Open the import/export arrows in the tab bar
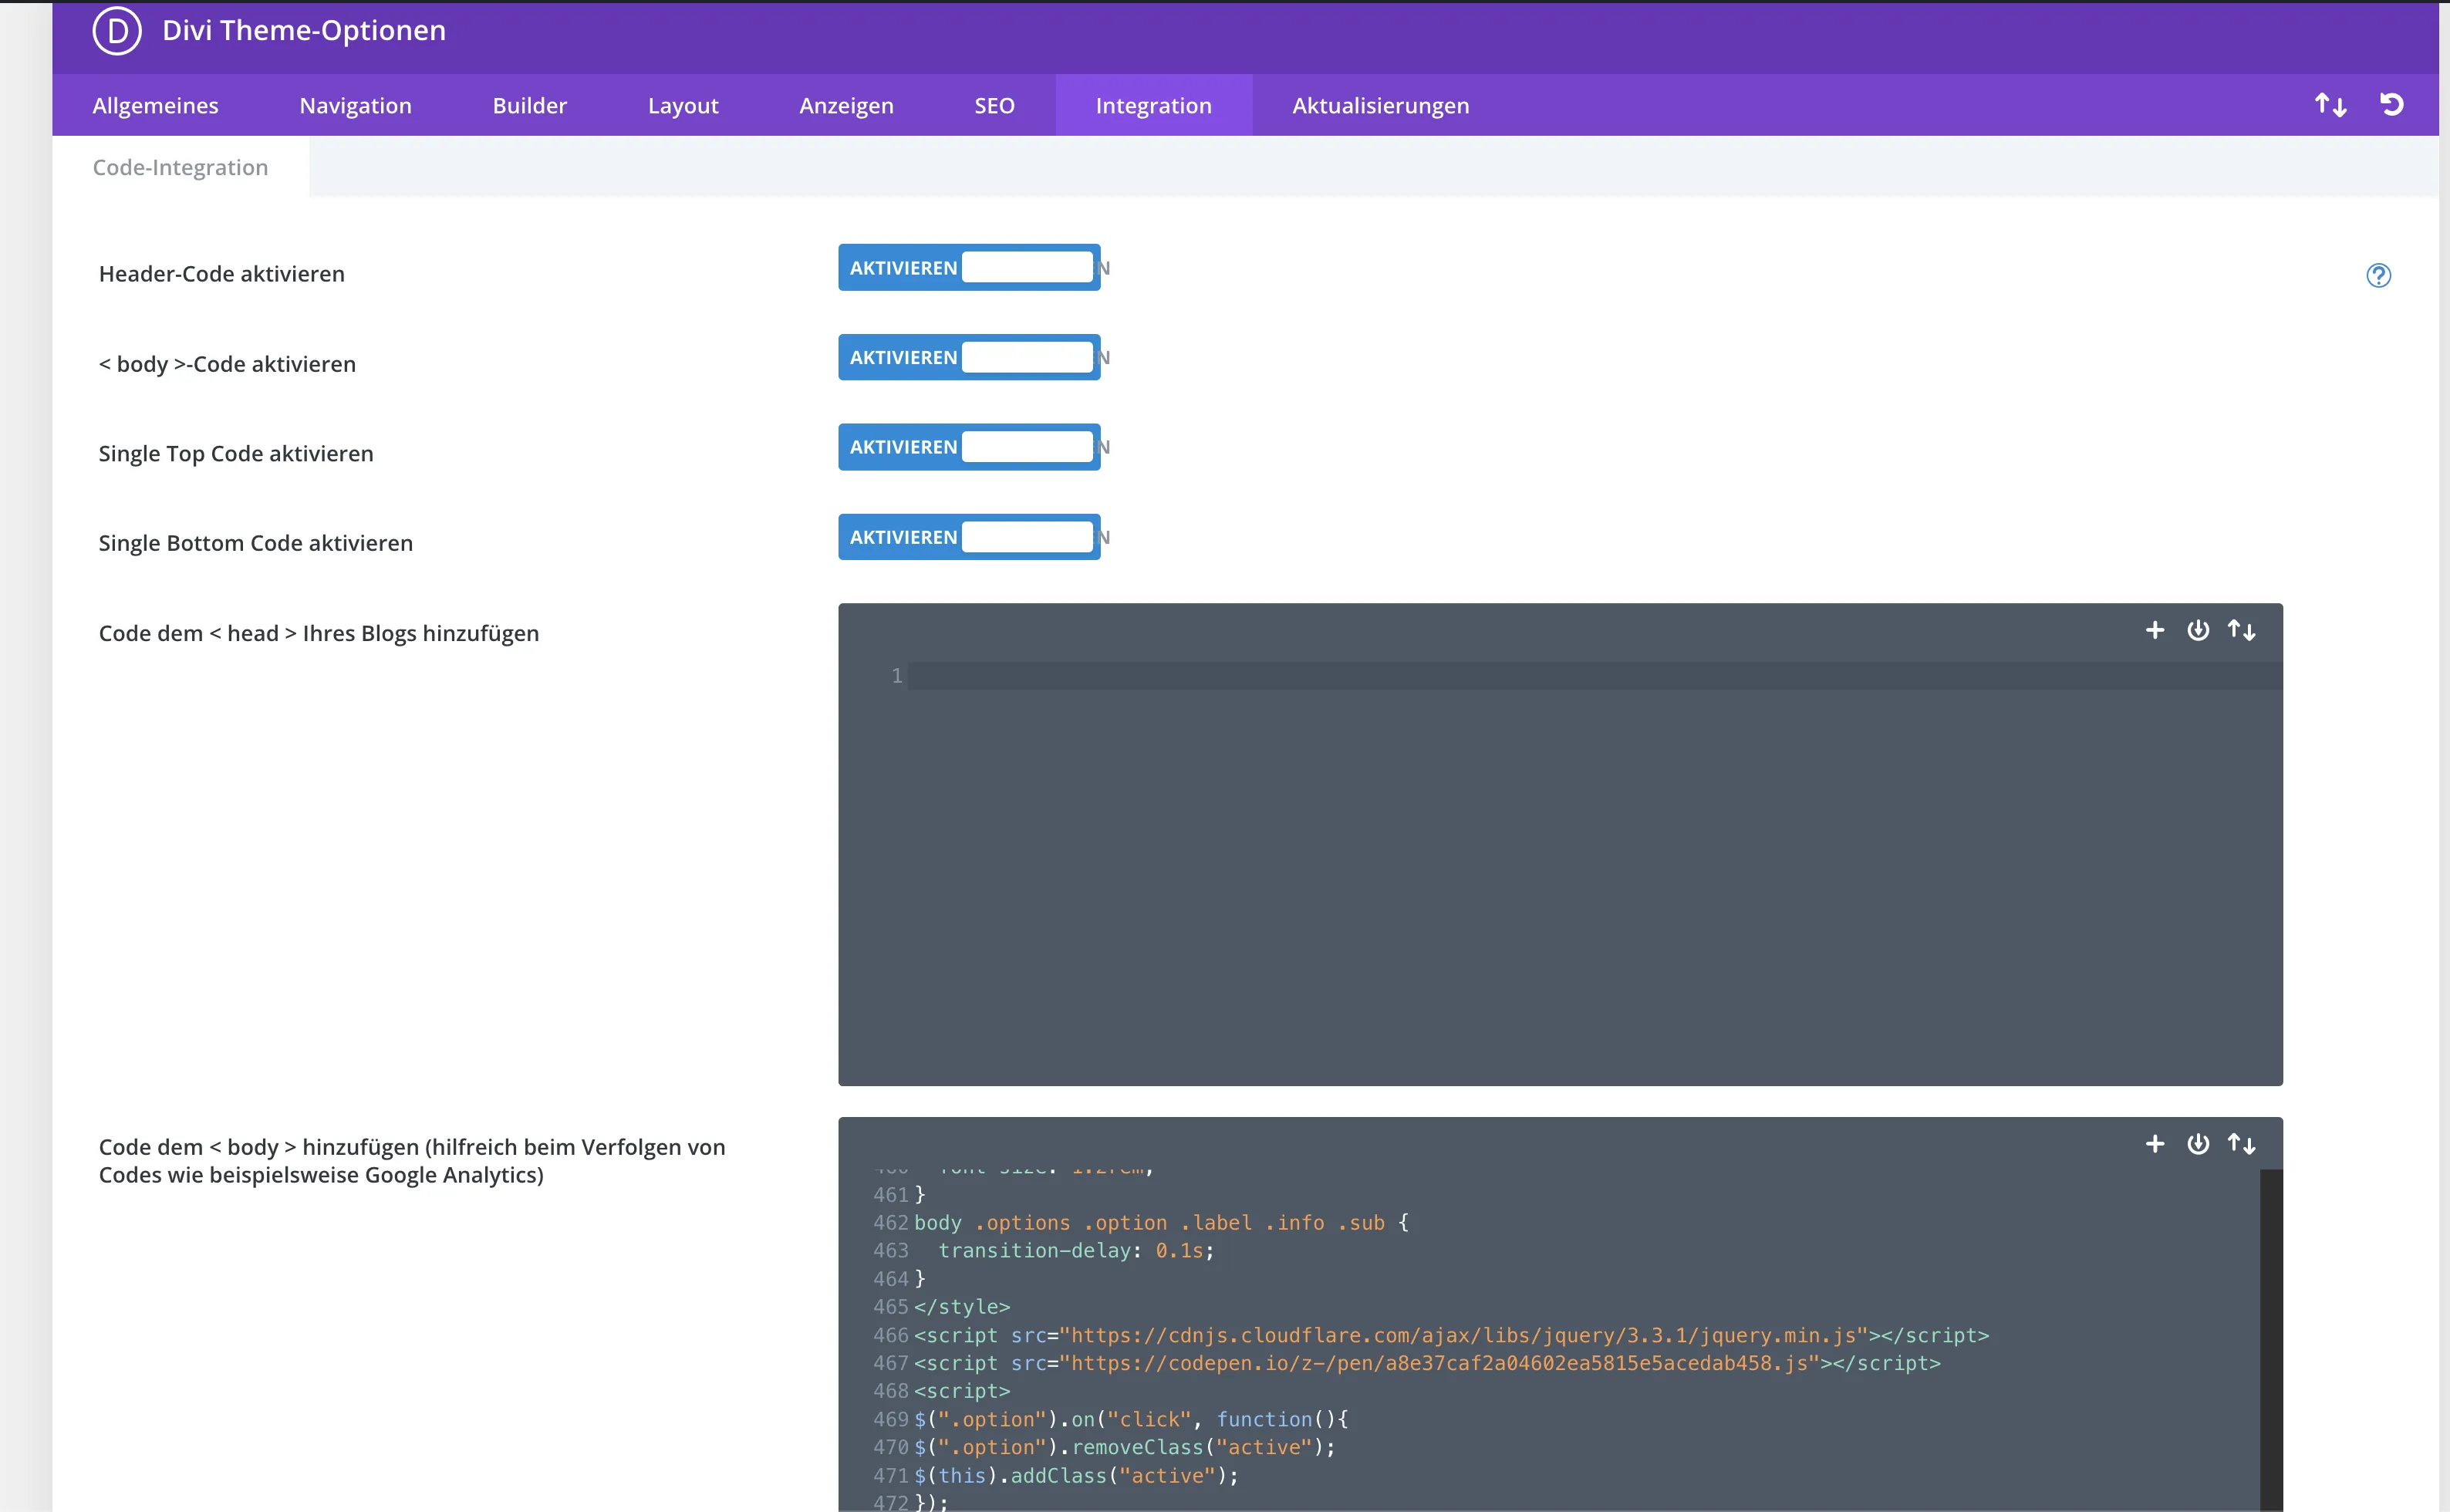The image size is (2450, 1512). (2330, 105)
